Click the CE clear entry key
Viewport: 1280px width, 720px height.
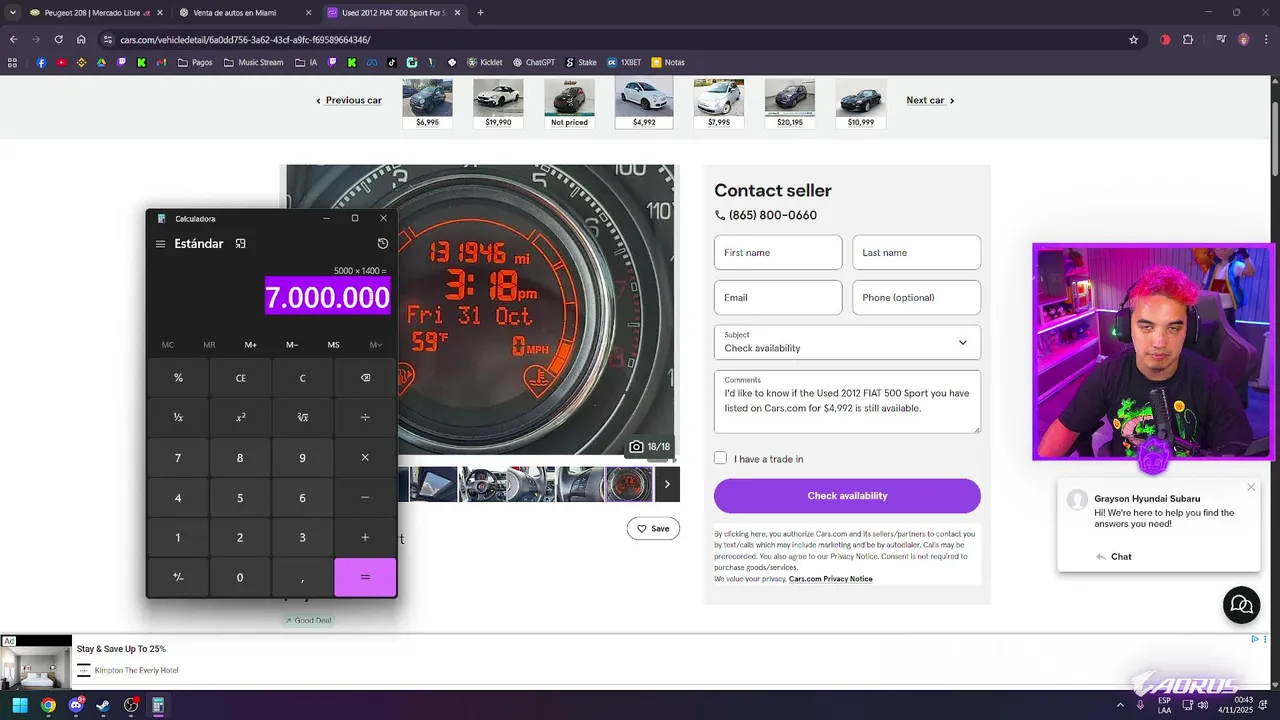(x=240, y=378)
